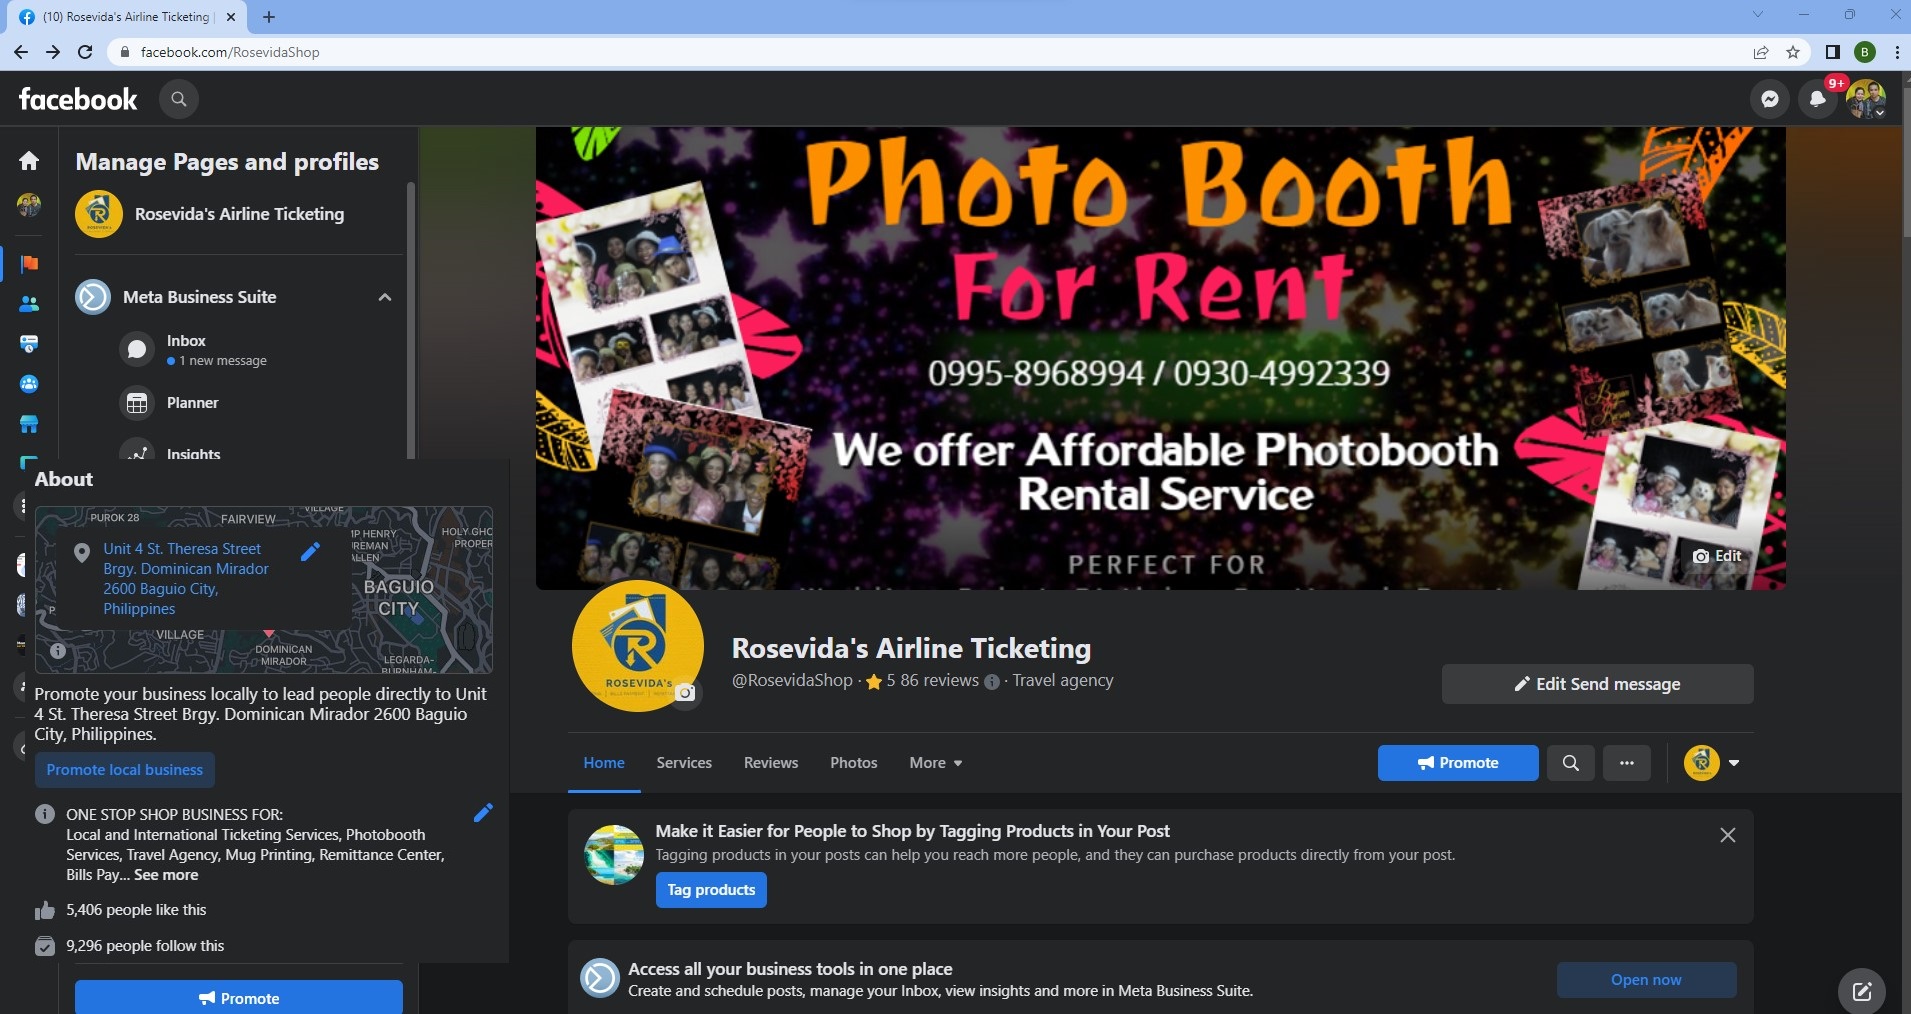Click the blue Promote button beside the tabs
Image resolution: width=1911 pixels, height=1014 pixels.
(x=1458, y=763)
